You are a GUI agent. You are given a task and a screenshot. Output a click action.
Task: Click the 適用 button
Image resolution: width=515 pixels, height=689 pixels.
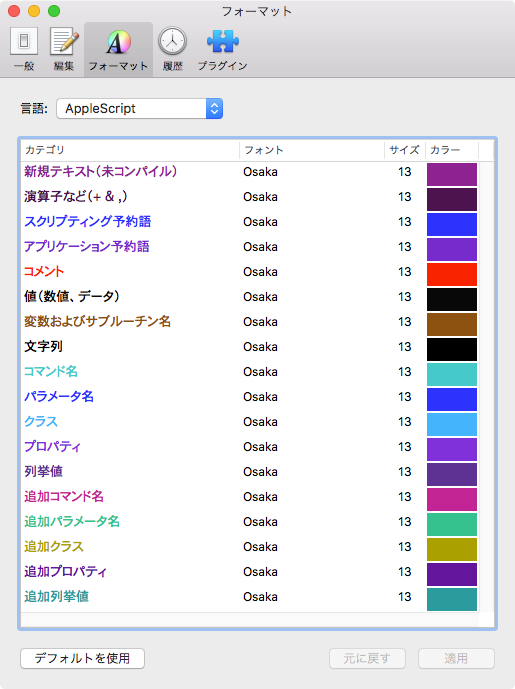coord(456,658)
